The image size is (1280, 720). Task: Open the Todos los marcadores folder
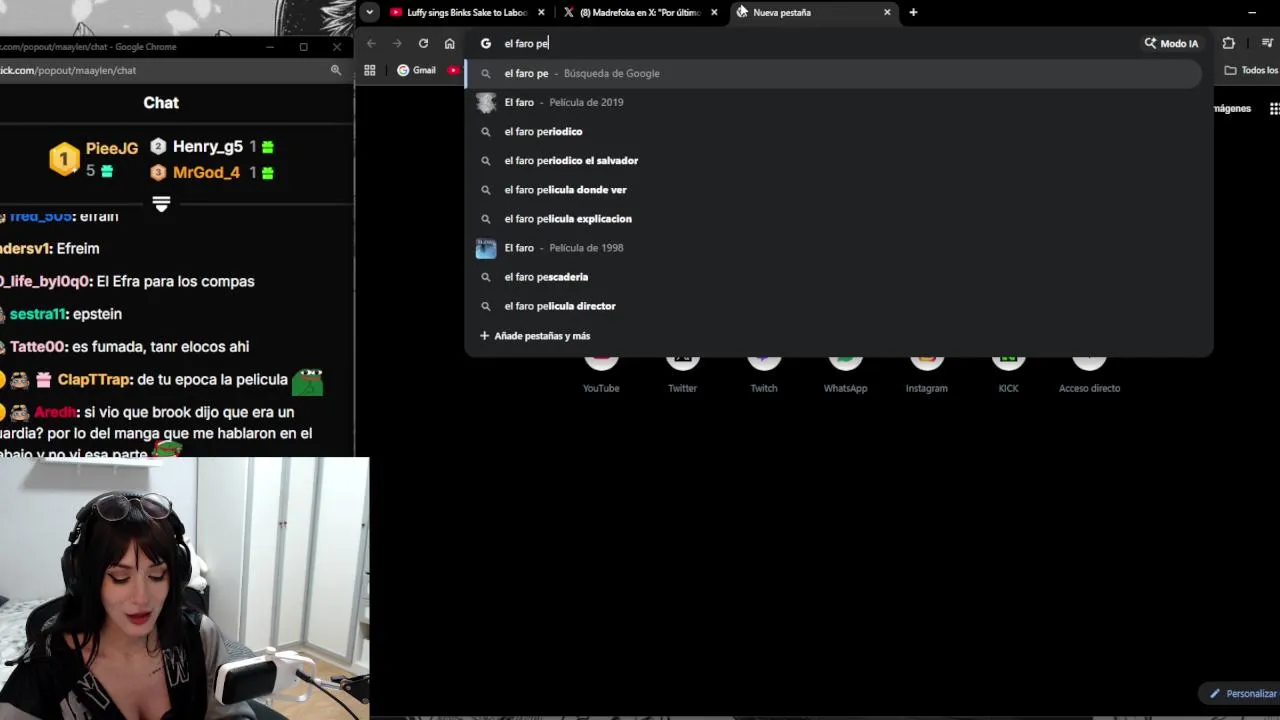click(x=1251, y=70)
